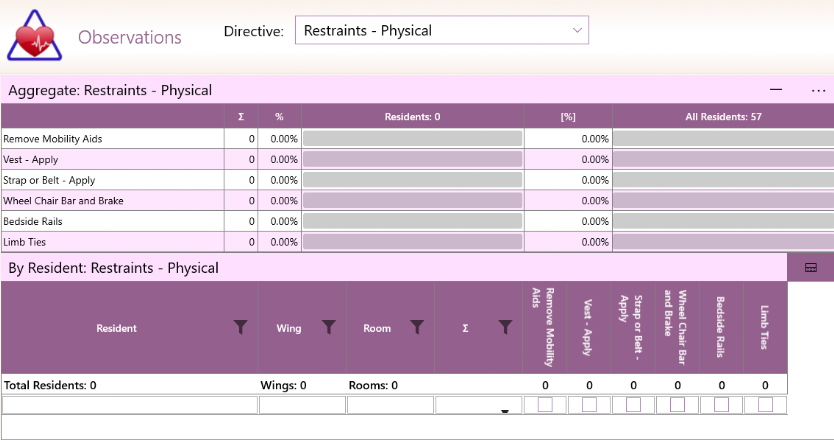Check the Strap or Belt filter checkbox
Image resolution: width=834 pixels, height=440 pixels.
point(633,405)
